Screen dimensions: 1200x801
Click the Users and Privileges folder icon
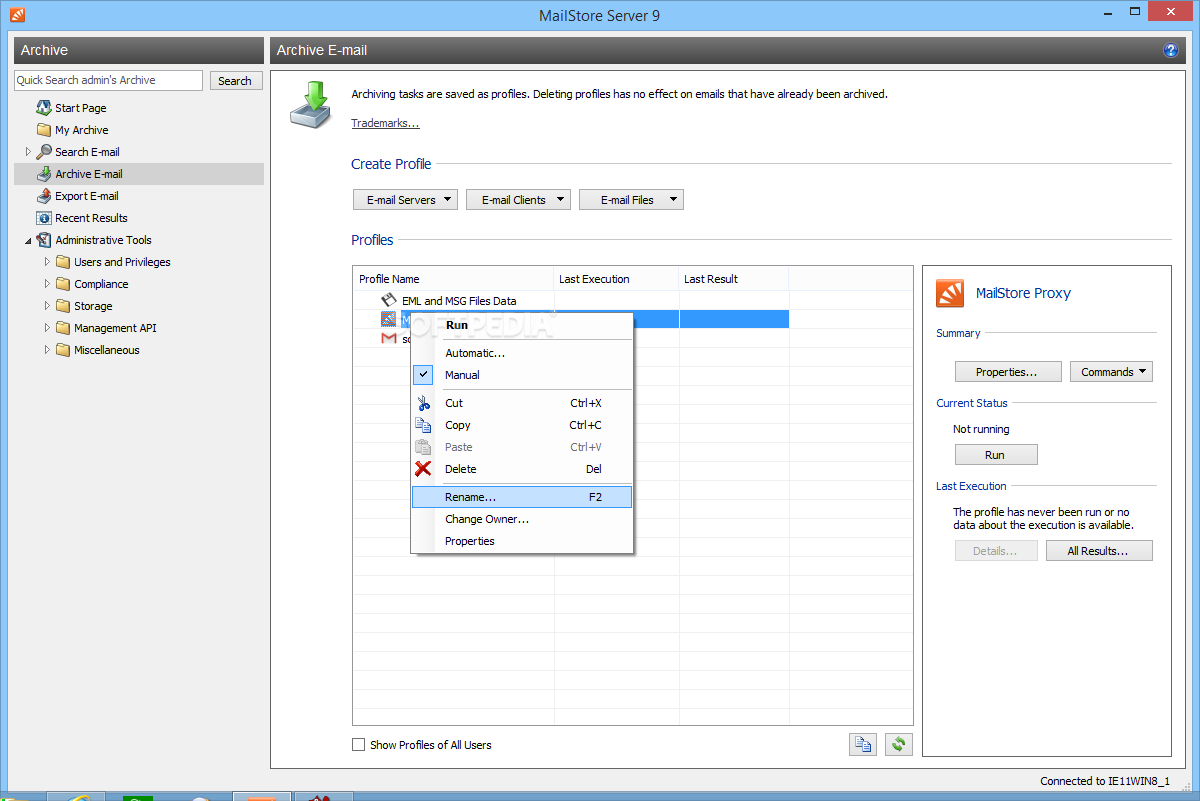tap(63, 262)
